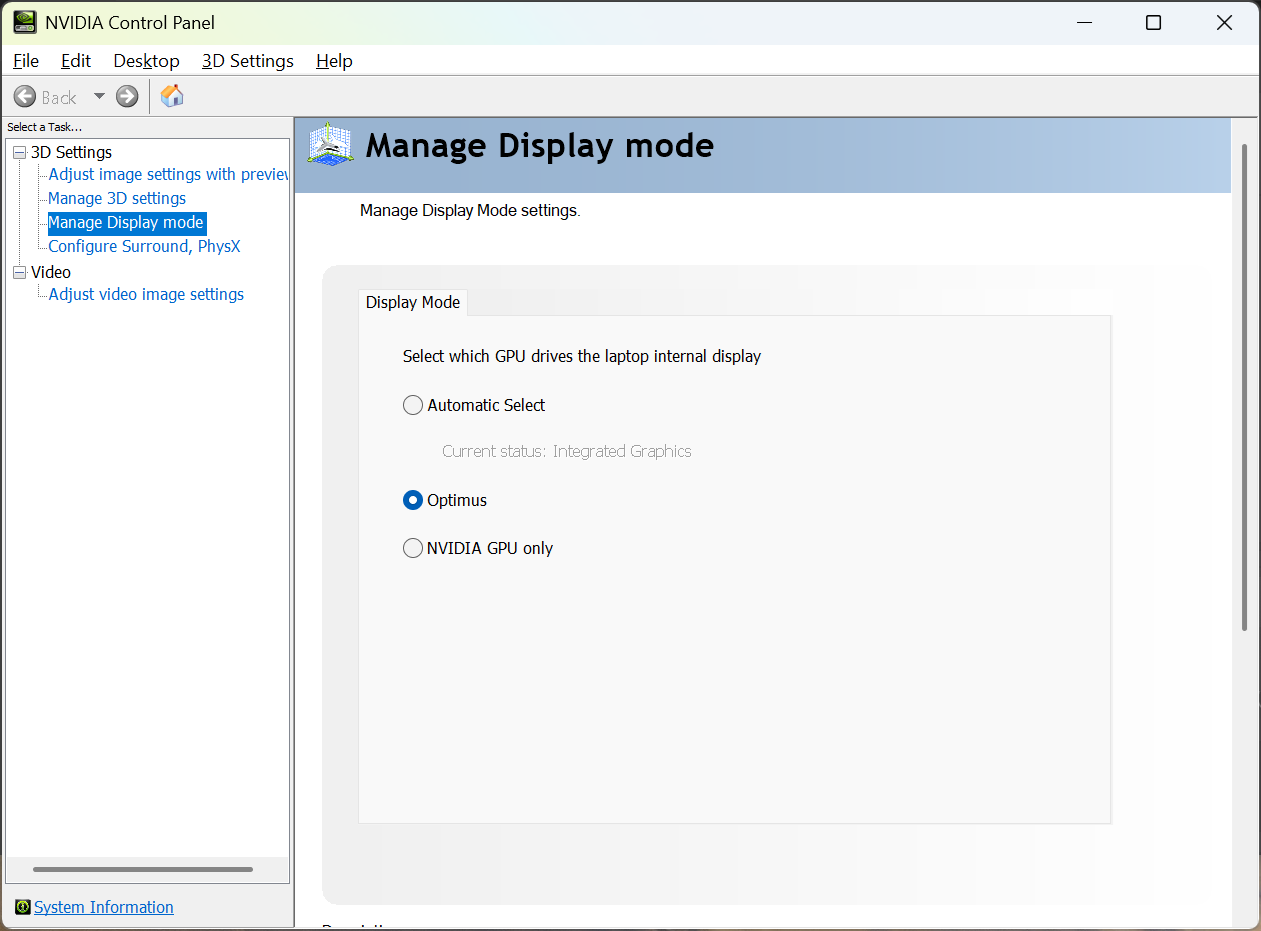The width and height of the screenshot is (1261, 931).
Task: Select the Optimus radio button
Action: pyautogui.click(x=413, y=500)
